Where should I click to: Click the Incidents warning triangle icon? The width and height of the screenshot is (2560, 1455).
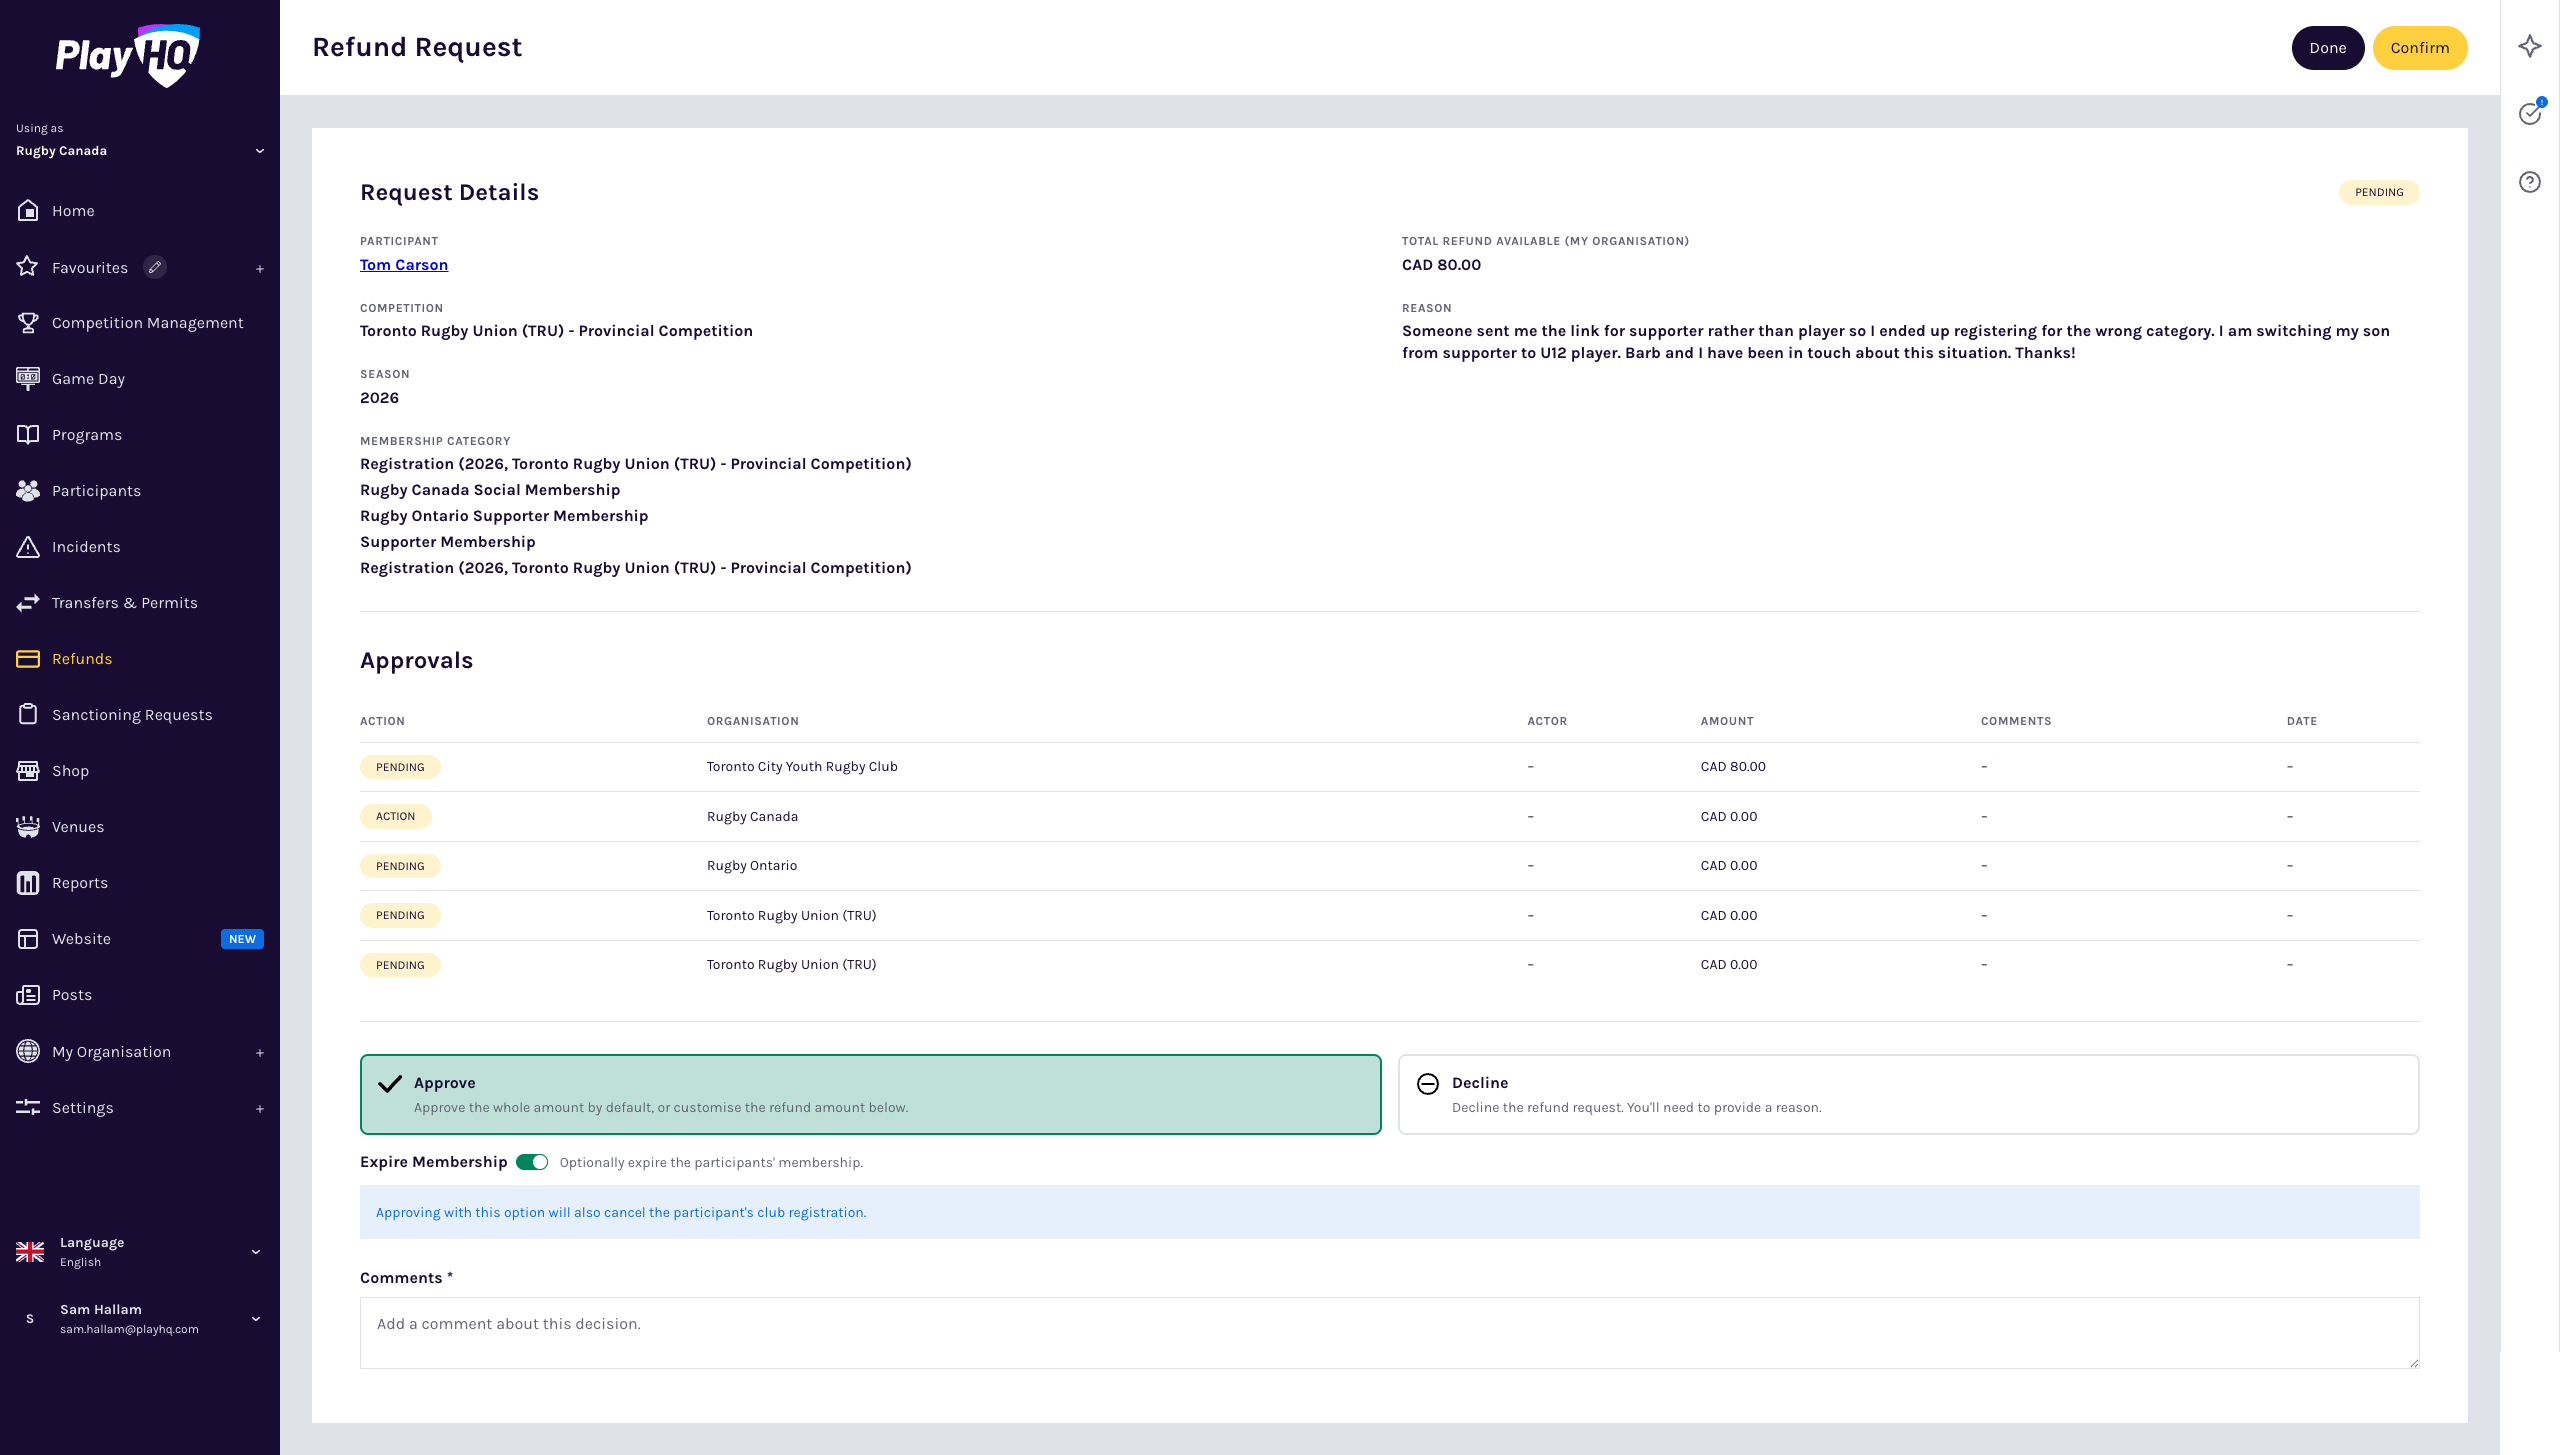point(28,547)
